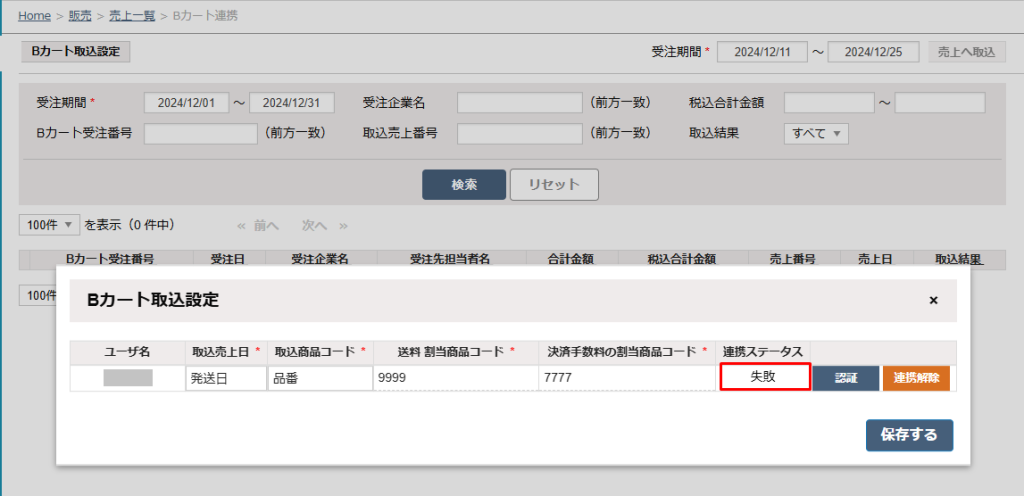The image size is (1024, 496).
Task: Click the リセット button
Action: [x=554, y=185]
